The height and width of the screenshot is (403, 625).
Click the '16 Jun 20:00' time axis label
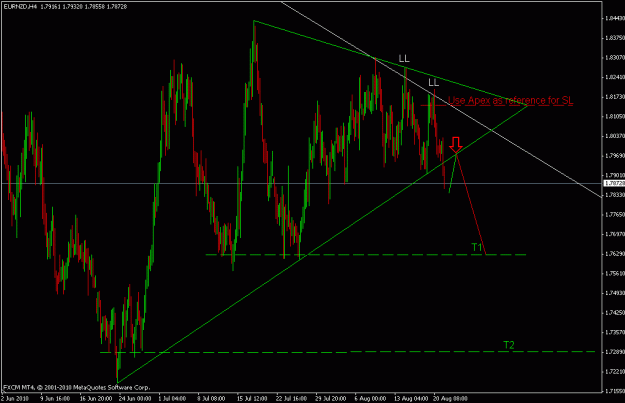94,398
